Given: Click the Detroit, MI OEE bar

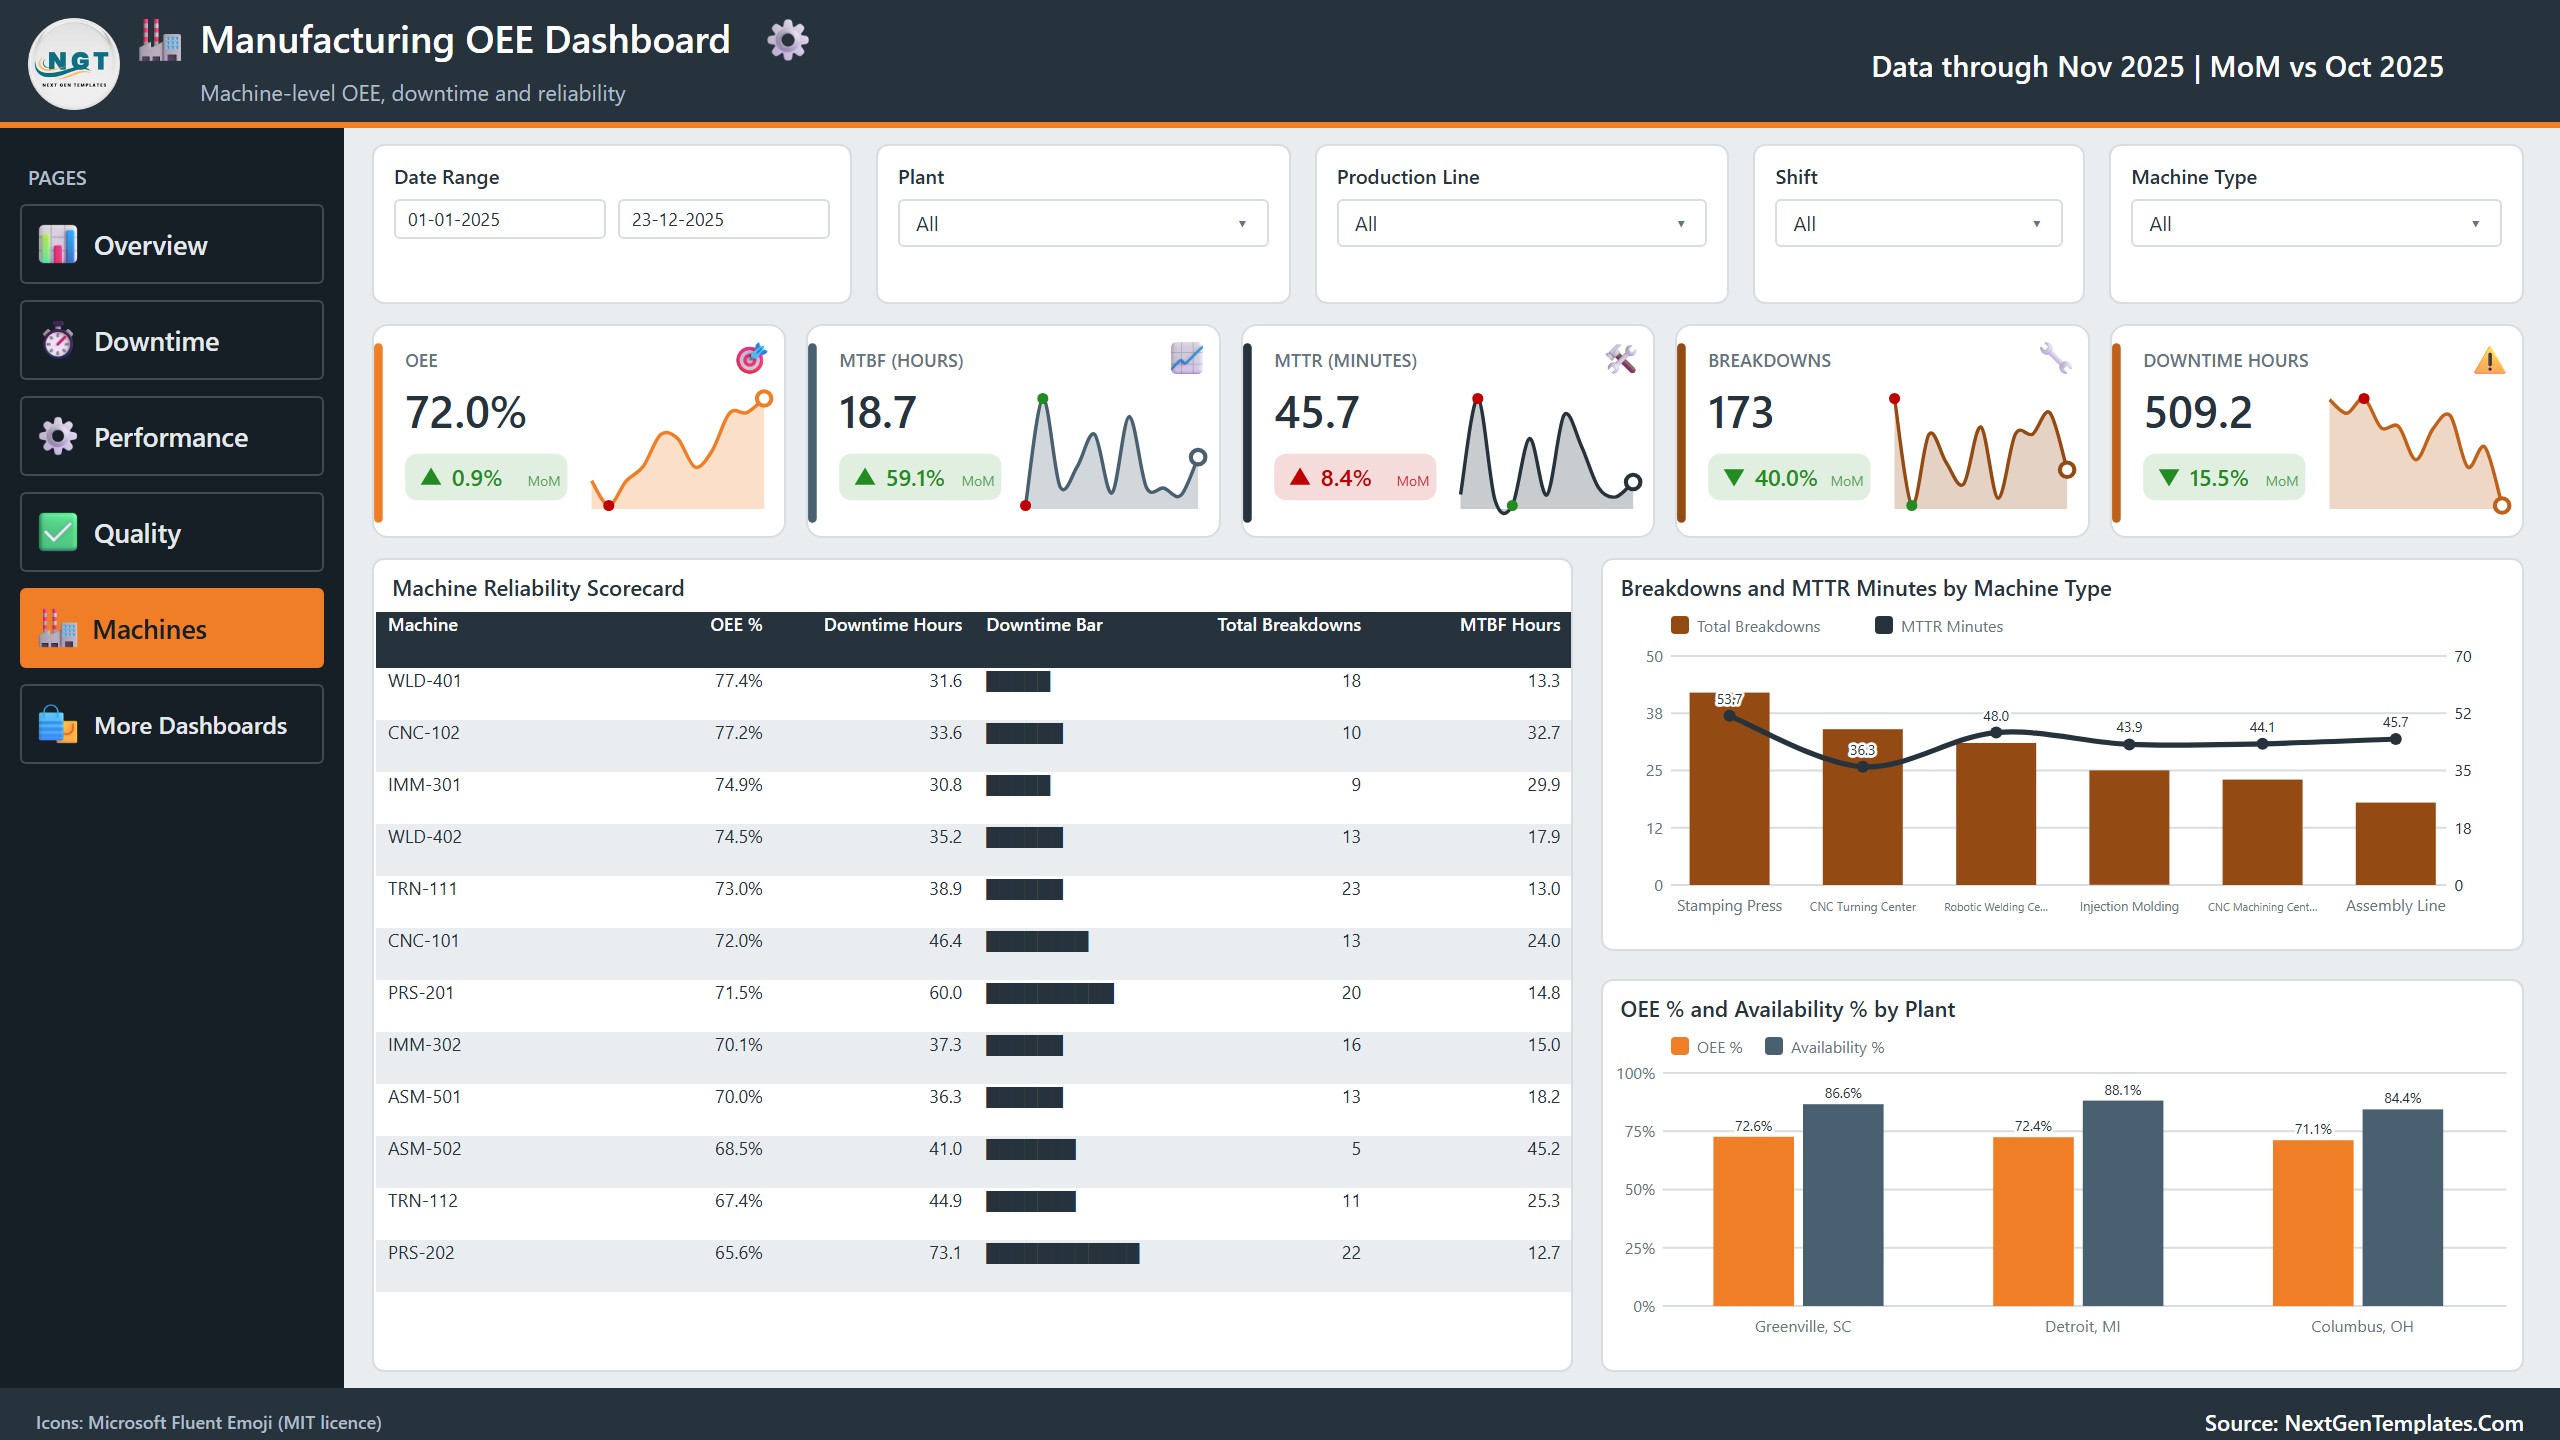Looking at the screenshot, I should 2033,1221.
